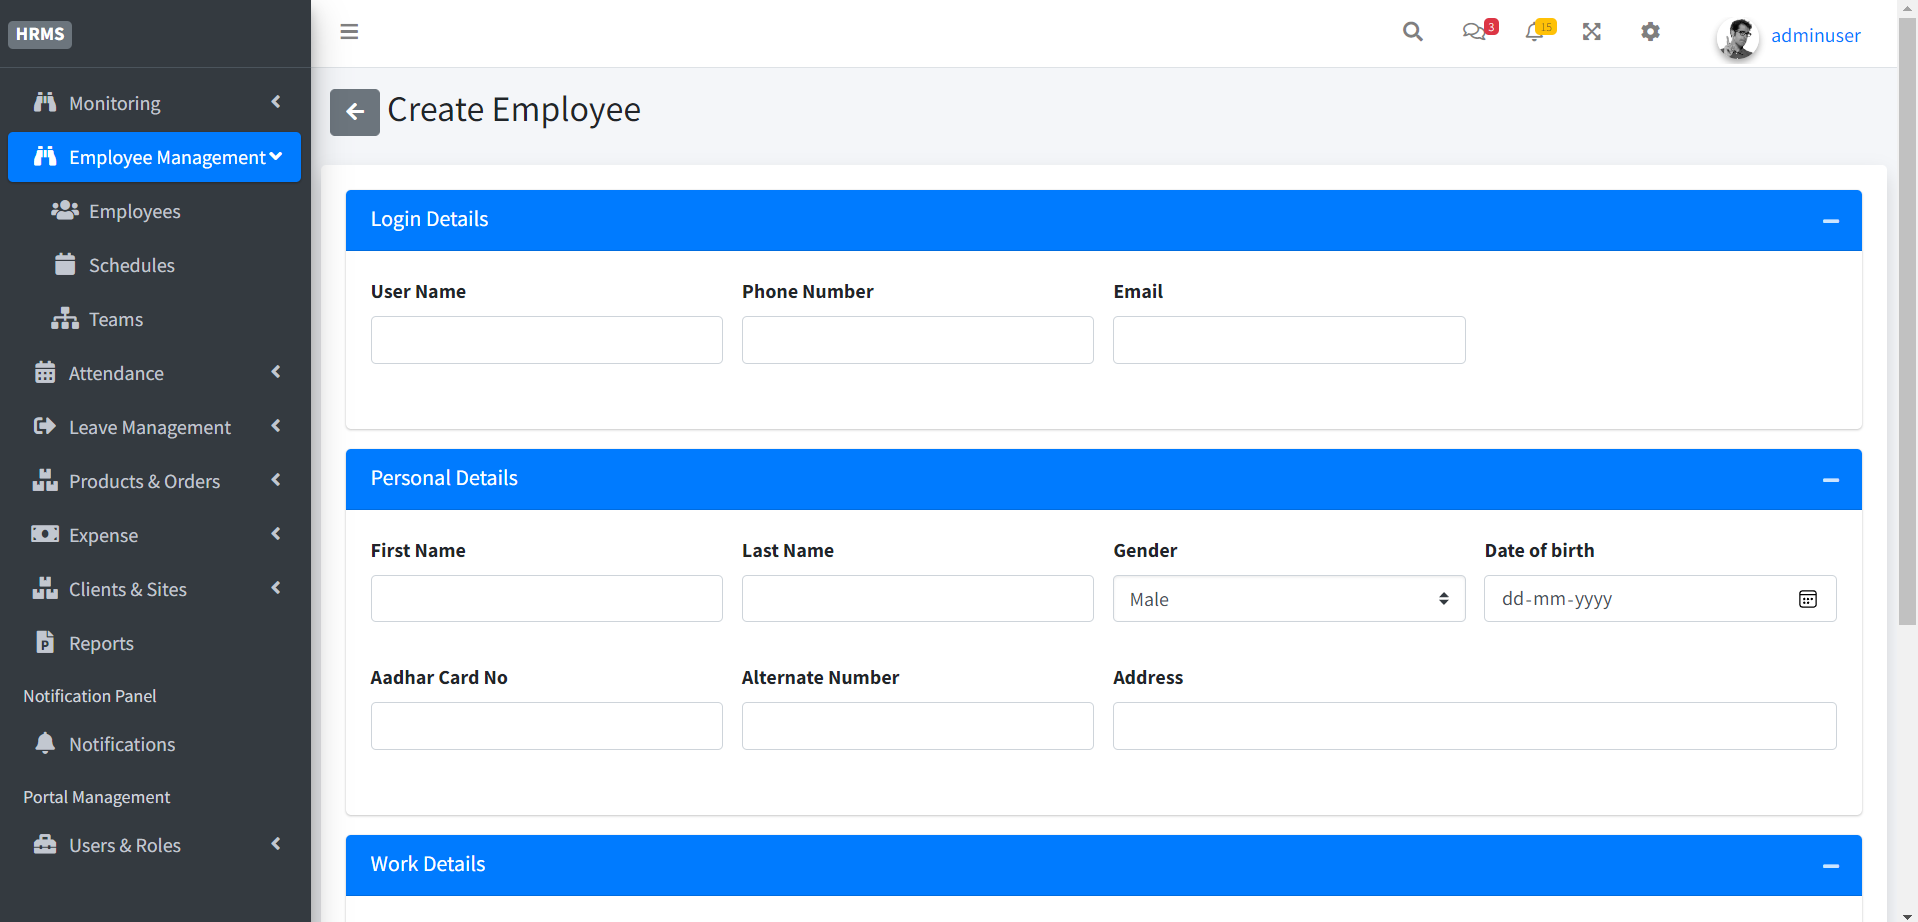Screen dimensions: 1918x922
Task: Enter fullscreen using the expand icon
Action: click(1592, 31)
